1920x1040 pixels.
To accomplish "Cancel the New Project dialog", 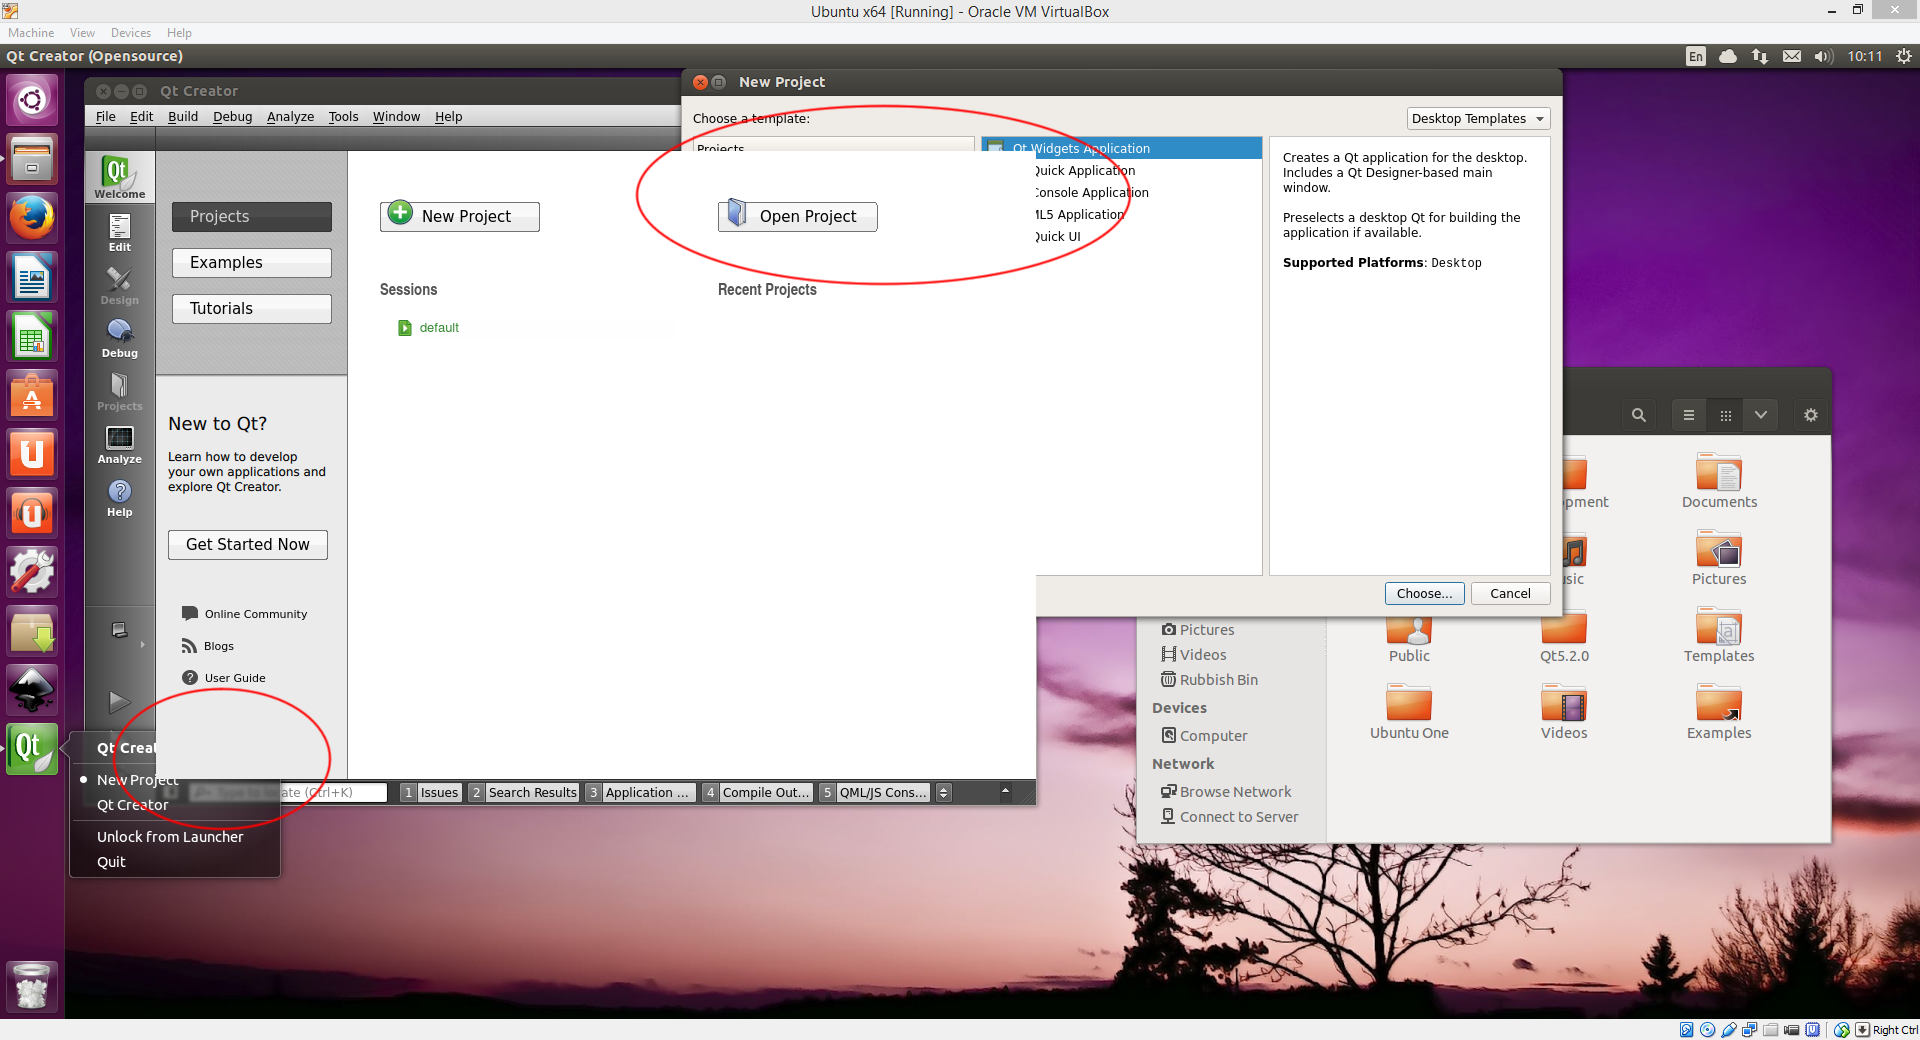I will click(x=1510, y=593).
